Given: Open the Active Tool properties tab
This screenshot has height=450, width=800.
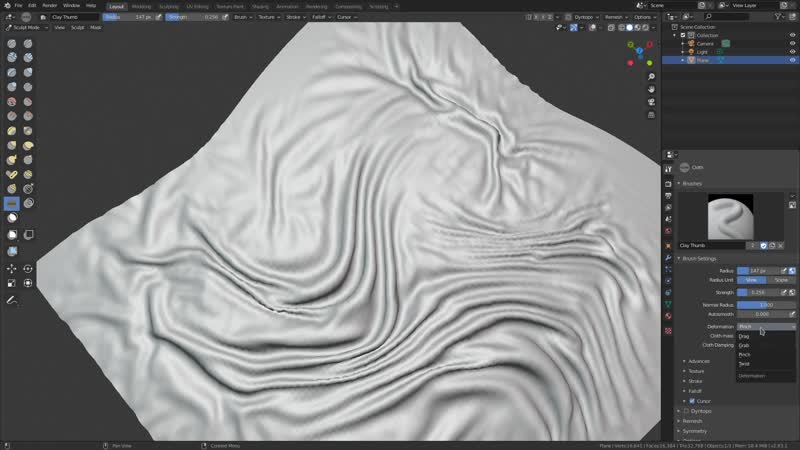Looking at the screenshot, I should (668, 169).
